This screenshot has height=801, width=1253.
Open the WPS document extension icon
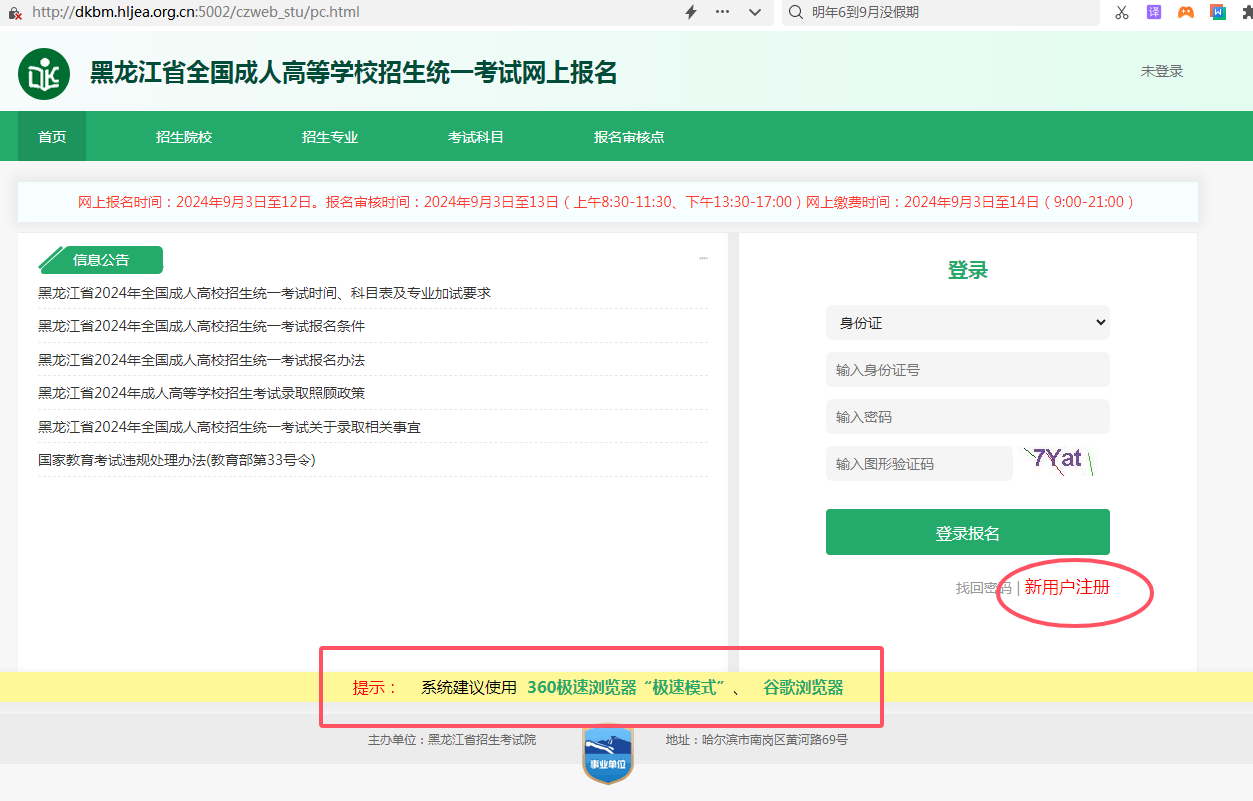pos(1218,12)
